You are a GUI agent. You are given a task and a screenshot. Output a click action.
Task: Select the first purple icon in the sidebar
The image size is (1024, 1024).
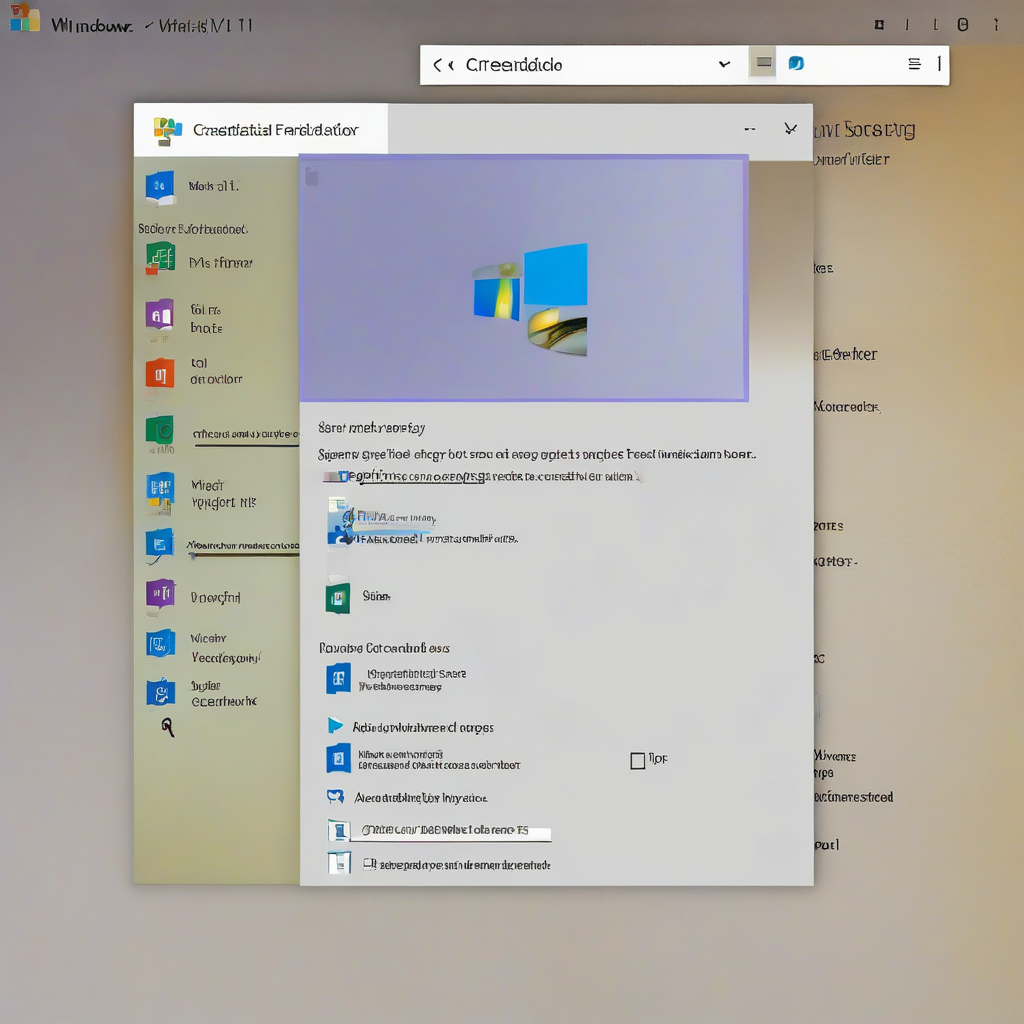click(160, 316)
